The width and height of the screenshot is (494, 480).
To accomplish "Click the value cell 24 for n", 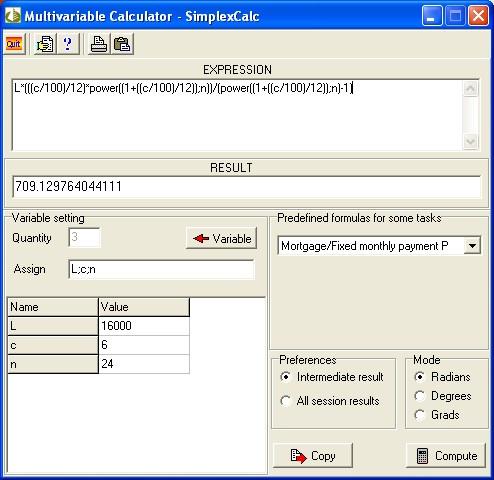I will click(144, 364).
